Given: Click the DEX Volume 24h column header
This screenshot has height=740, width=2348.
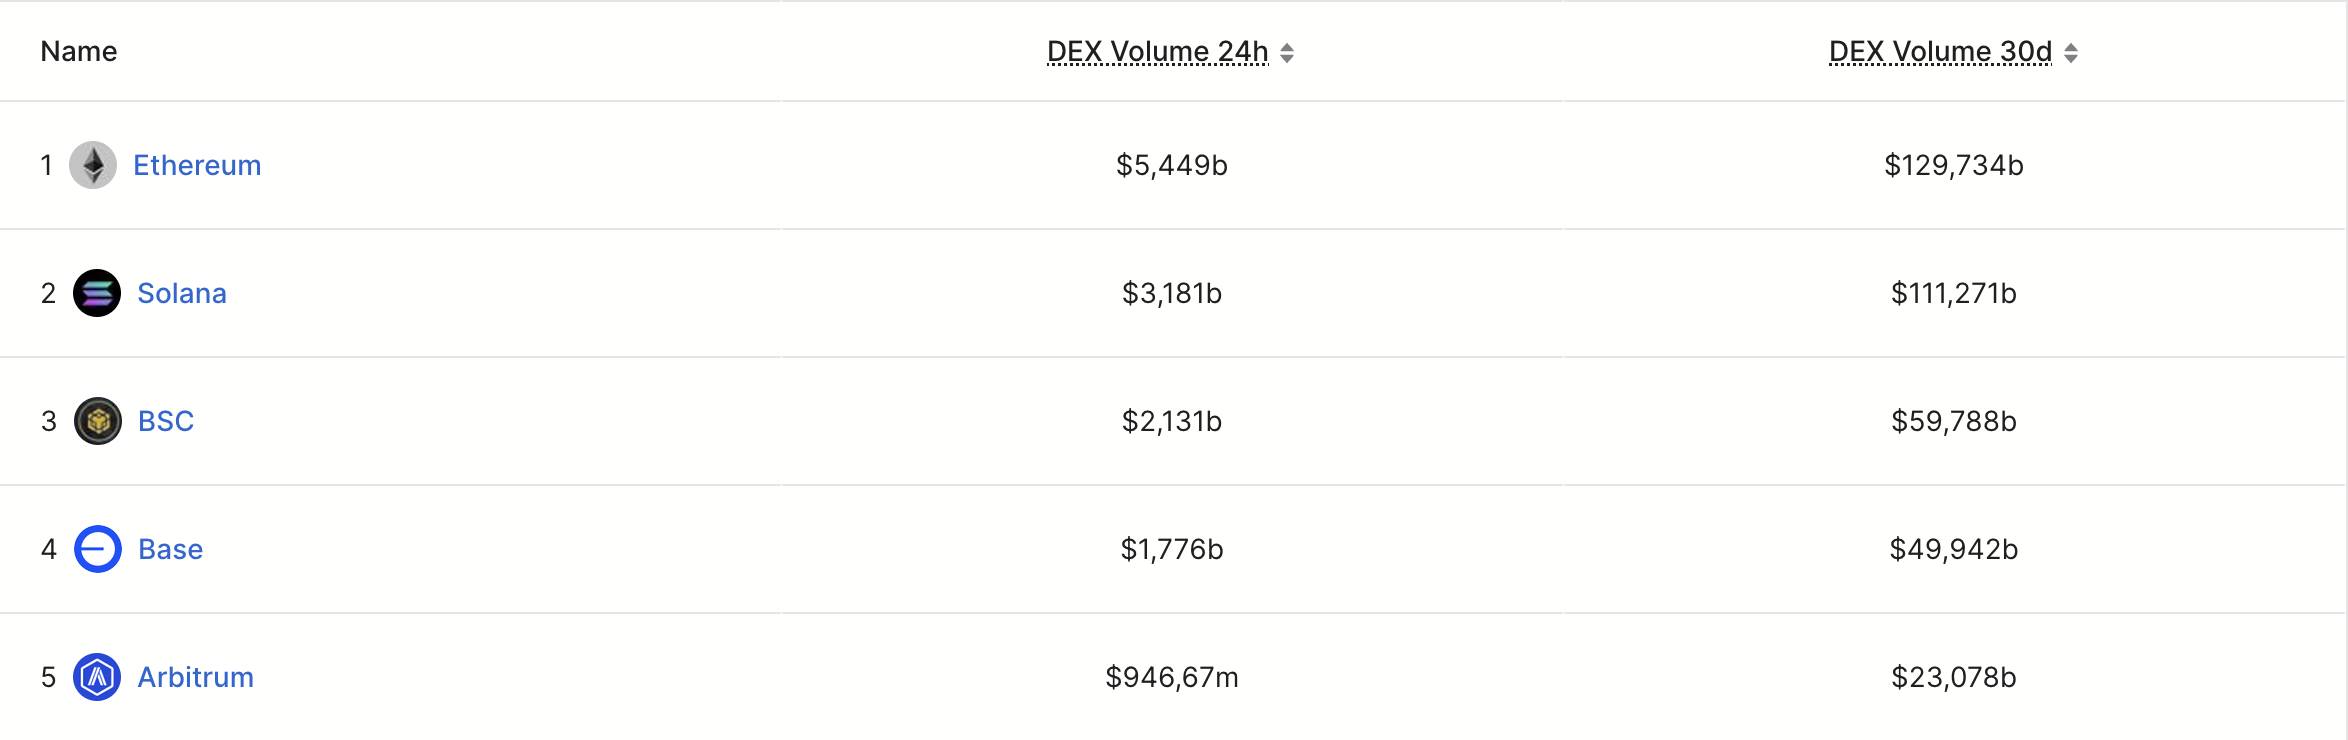Looking at the screenshot, I should click(1158, 52).
